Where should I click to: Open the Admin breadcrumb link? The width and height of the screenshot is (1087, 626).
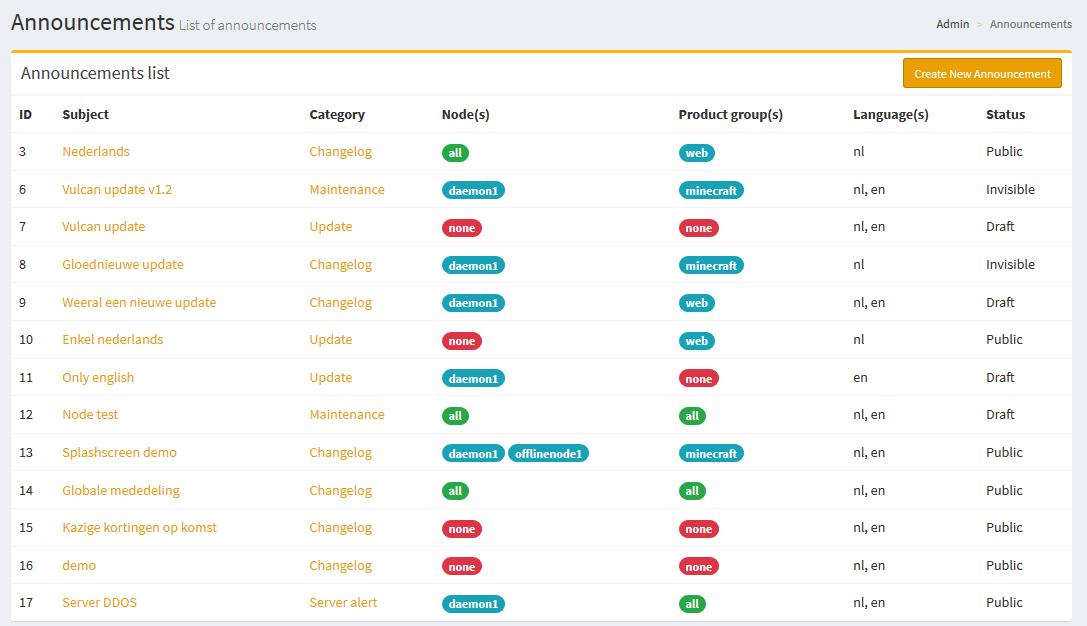[x=952, y=24]
